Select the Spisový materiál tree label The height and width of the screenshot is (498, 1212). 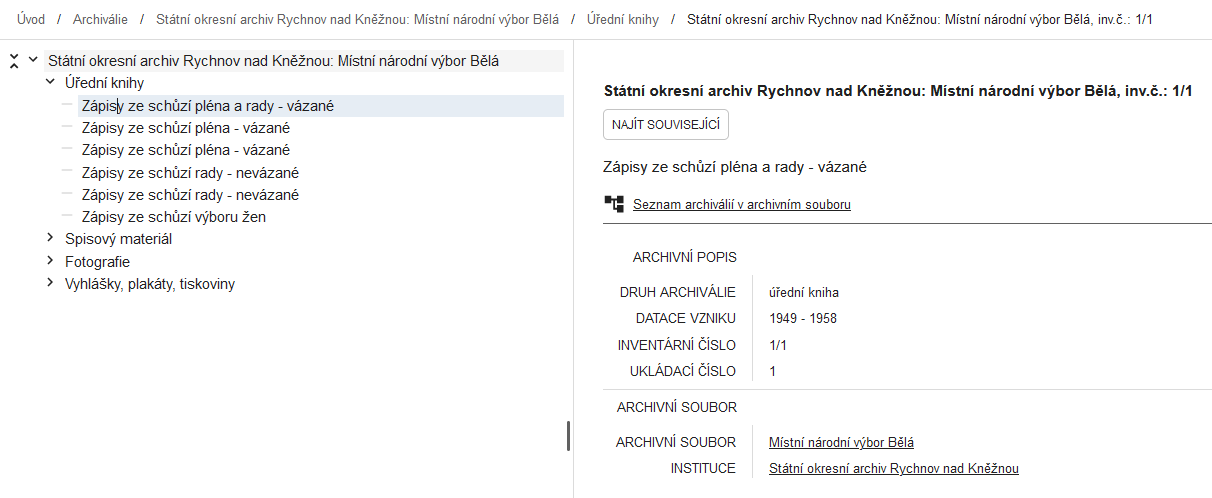click(x=118, y=239)
